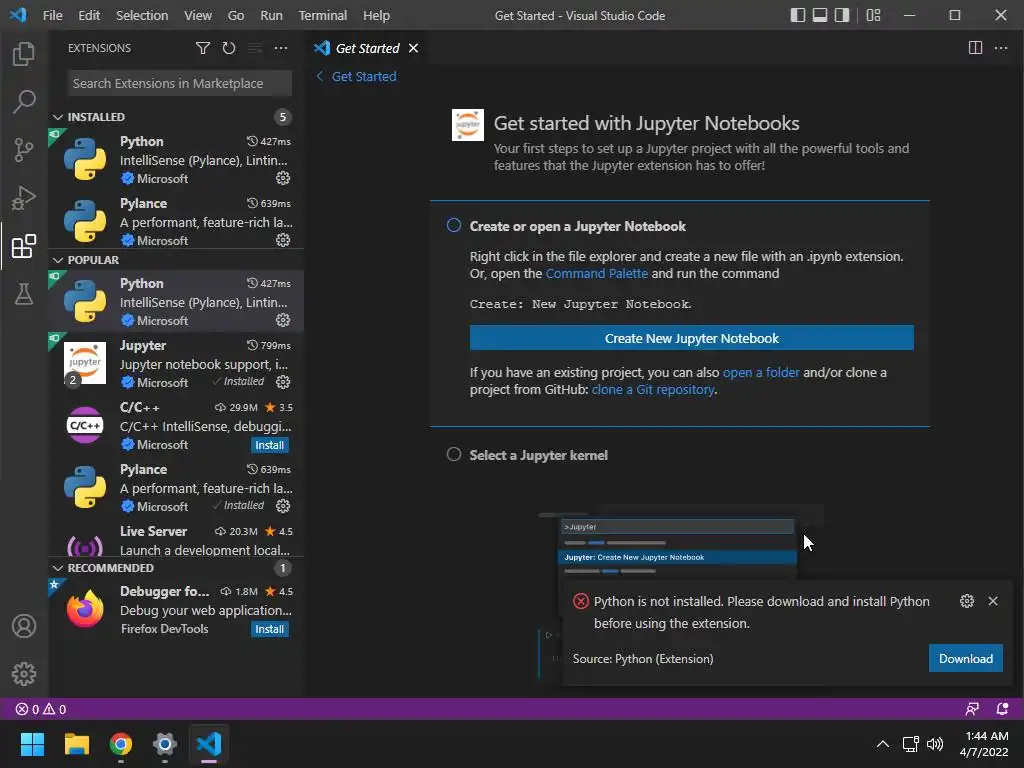Dismiss the Python not installed notification
Image resolution: width=1024 pixels, height=768 pixels.
[993, 601]
